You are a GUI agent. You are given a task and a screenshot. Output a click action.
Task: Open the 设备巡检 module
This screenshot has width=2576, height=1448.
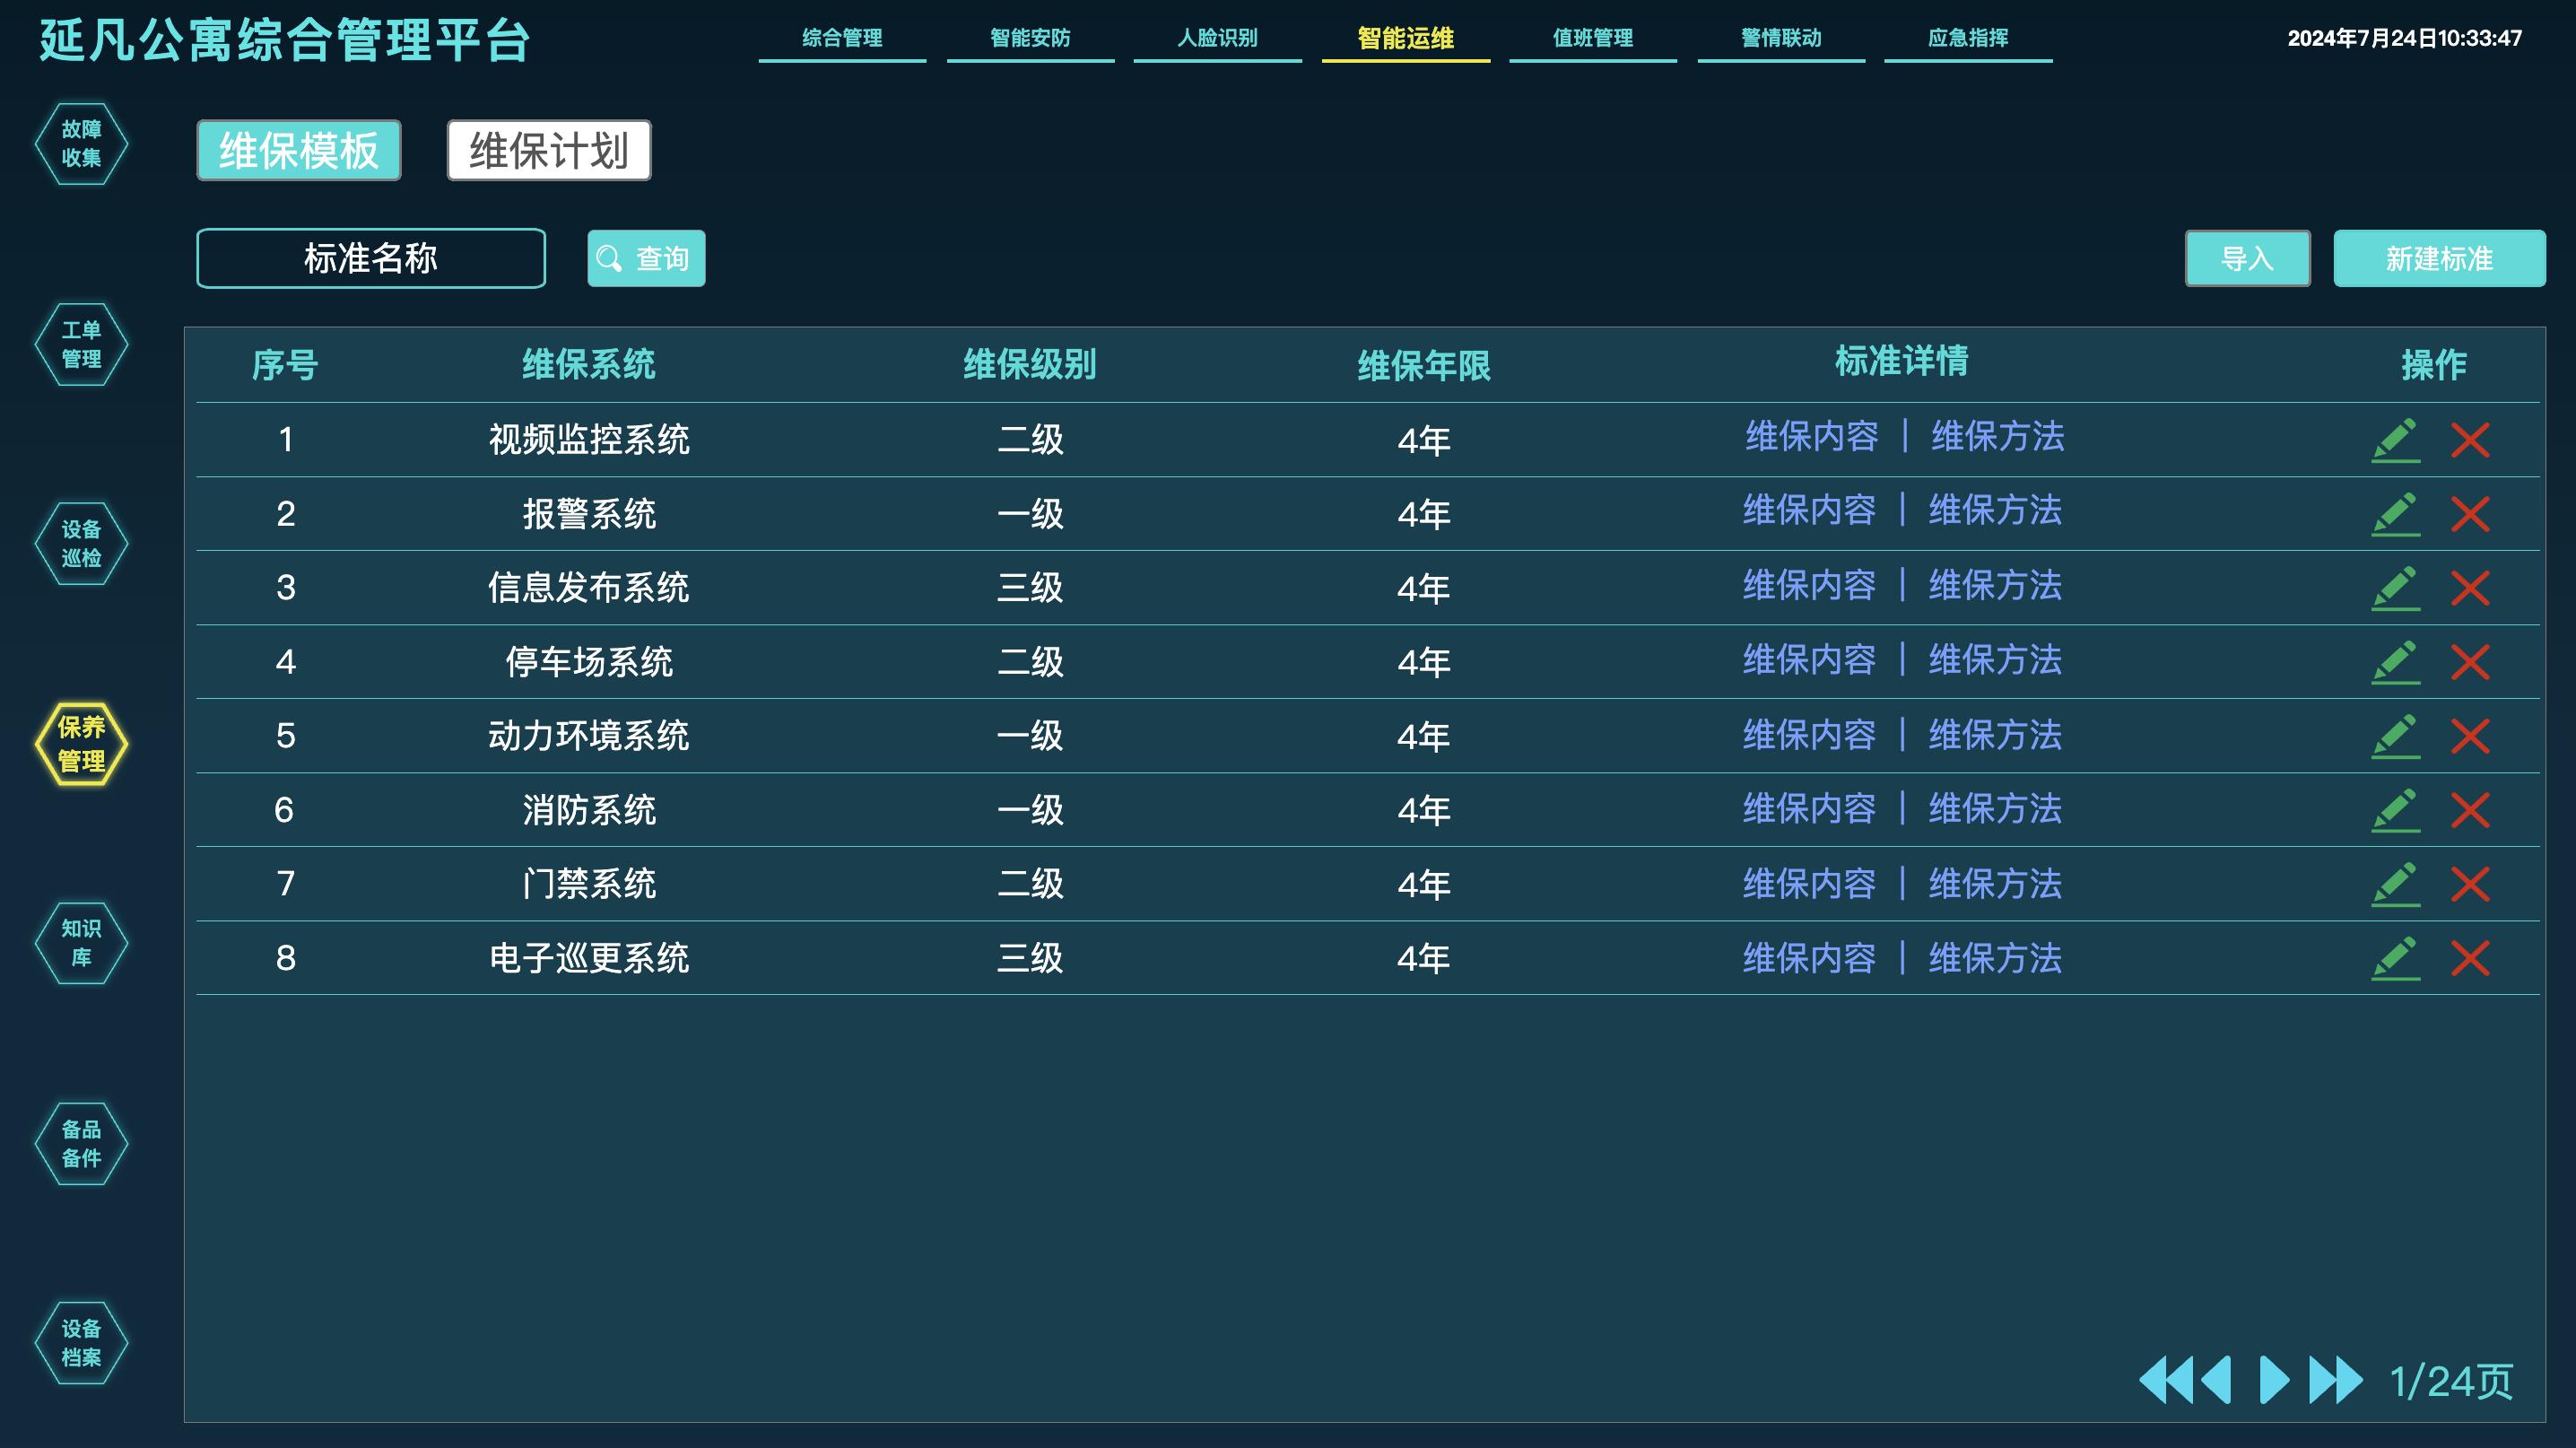(82, 543)
